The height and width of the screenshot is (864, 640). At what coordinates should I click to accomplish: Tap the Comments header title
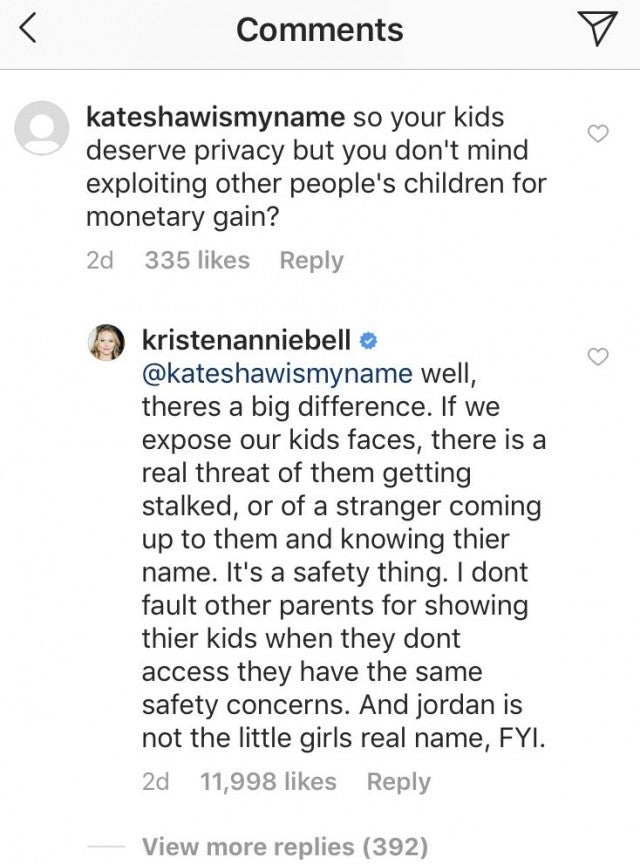(320, 30)
